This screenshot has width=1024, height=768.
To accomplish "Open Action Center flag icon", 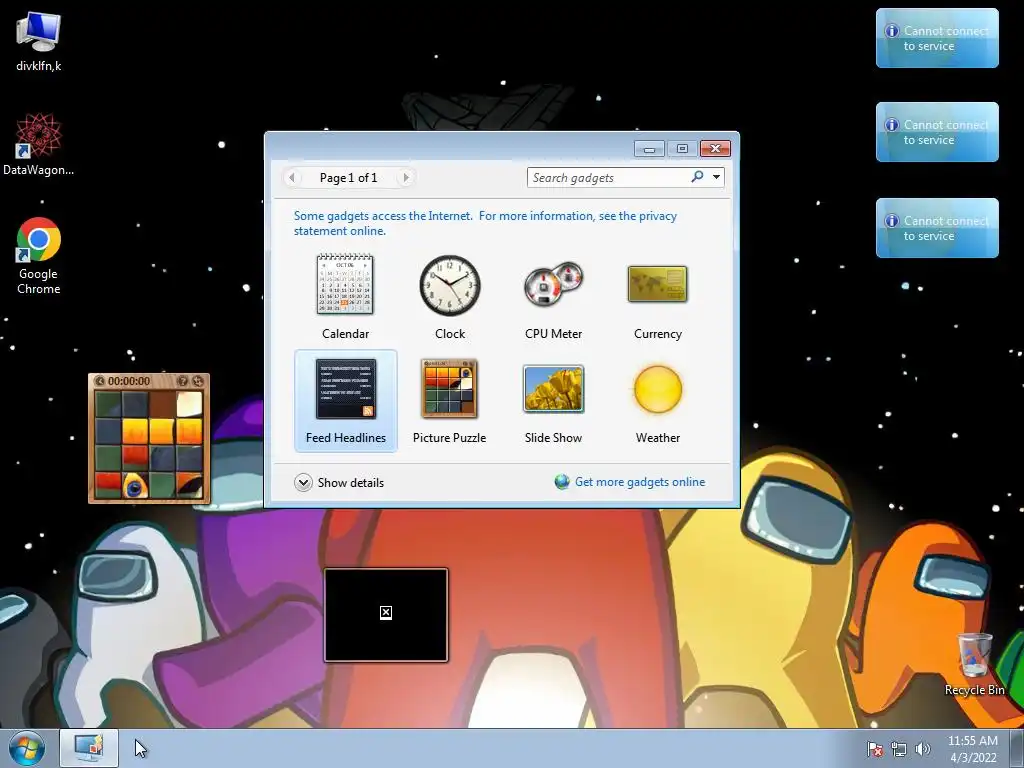I will (x=874, y=749).
